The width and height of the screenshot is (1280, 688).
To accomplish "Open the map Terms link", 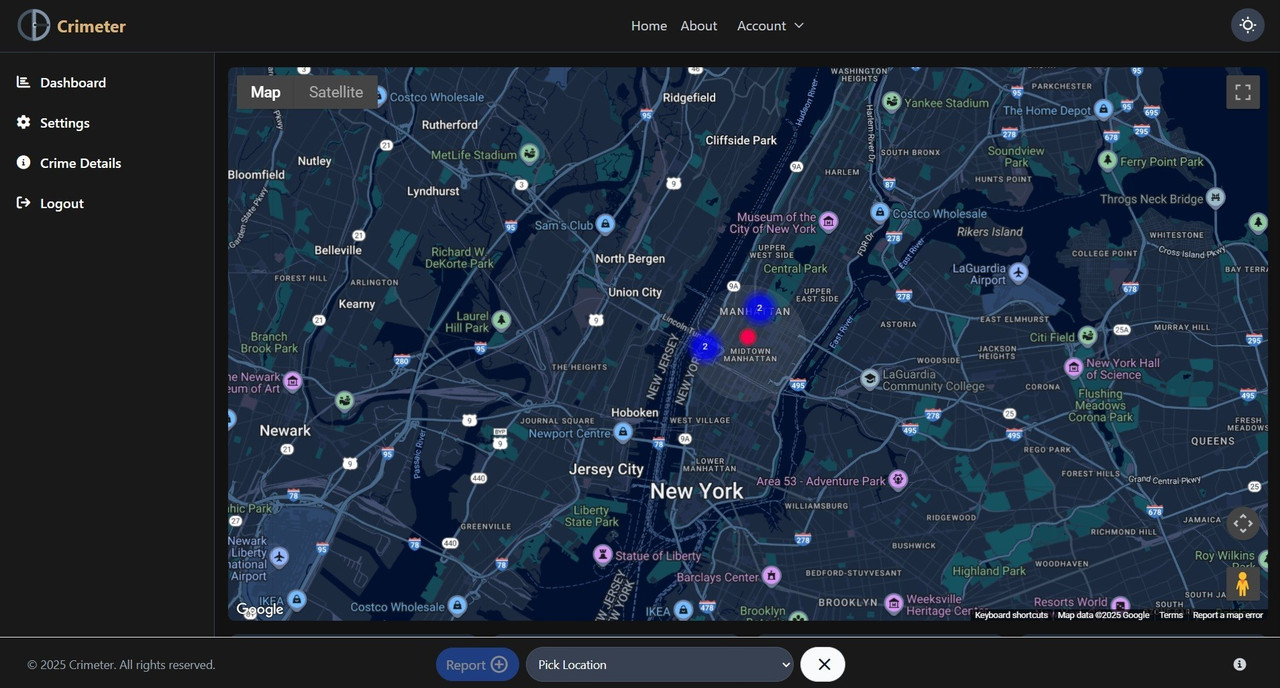I will [x=1171, y=615].
